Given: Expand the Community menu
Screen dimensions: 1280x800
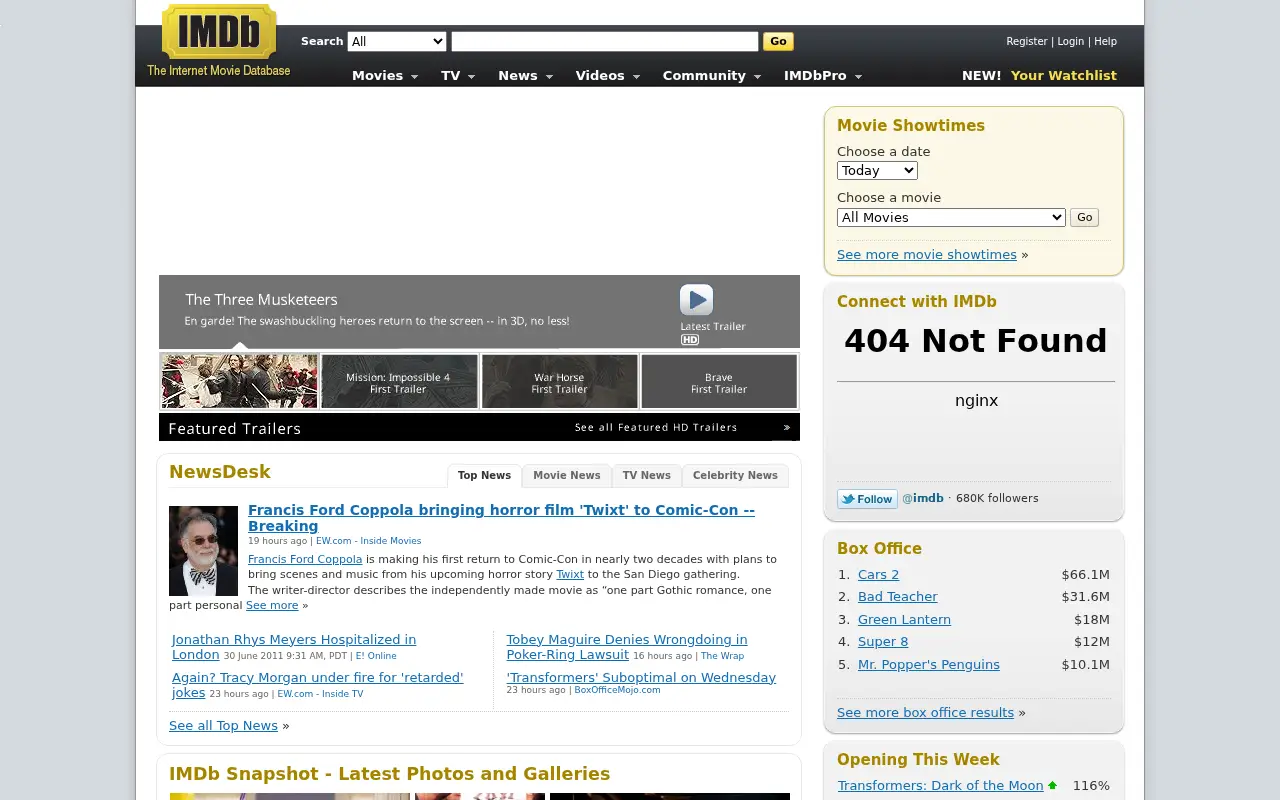Looking at the screenshot, I should tap(712, 75).
